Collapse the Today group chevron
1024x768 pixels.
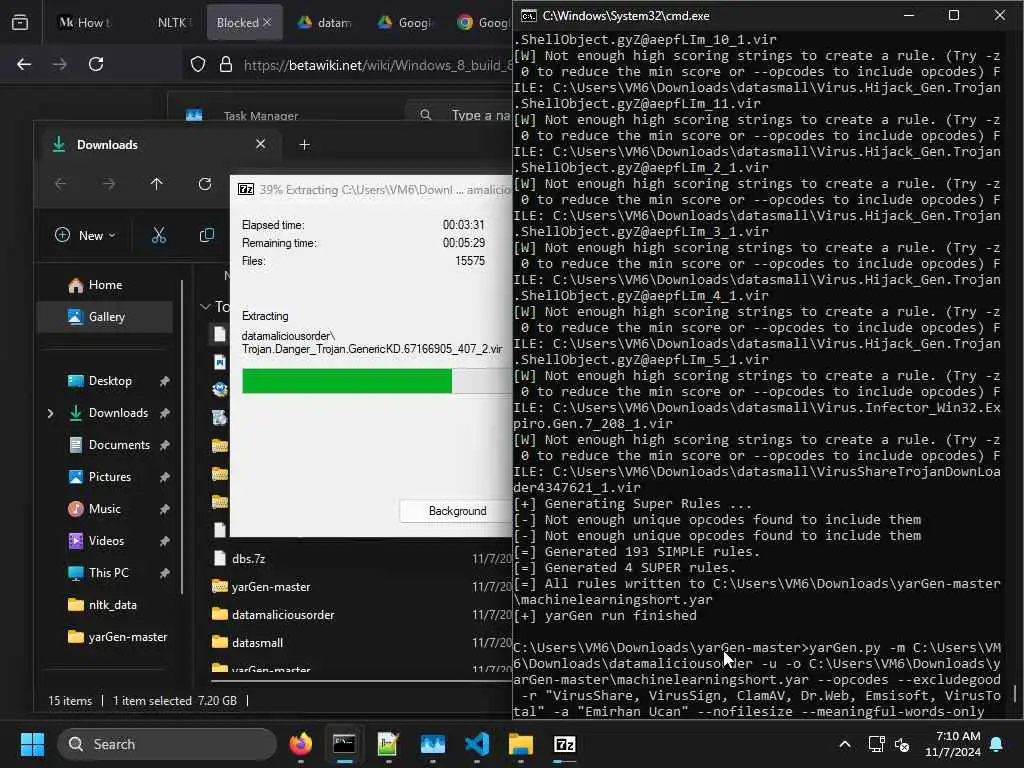coord(205,306)
